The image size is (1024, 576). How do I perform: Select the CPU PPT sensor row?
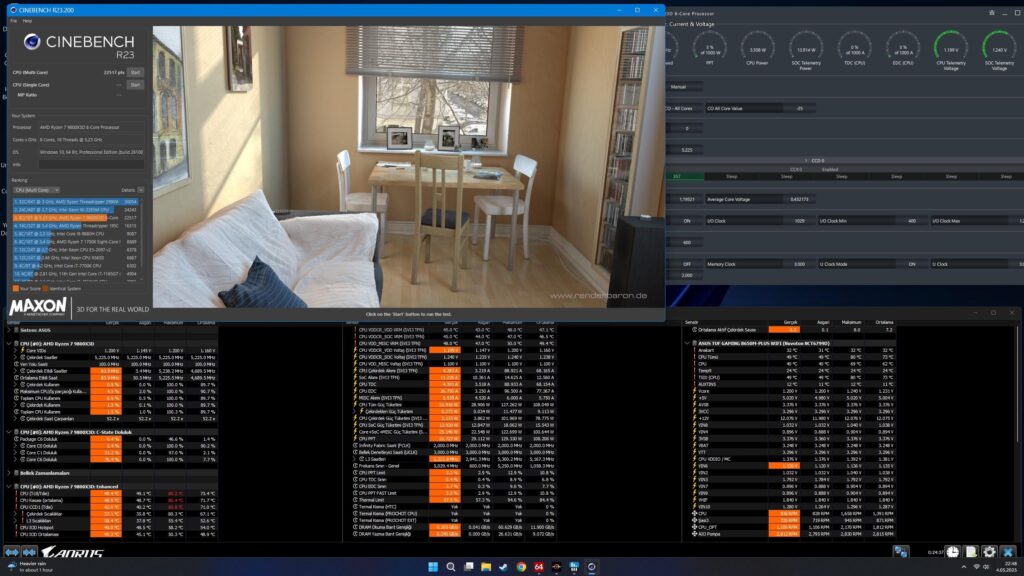click(x=453, y=439)
